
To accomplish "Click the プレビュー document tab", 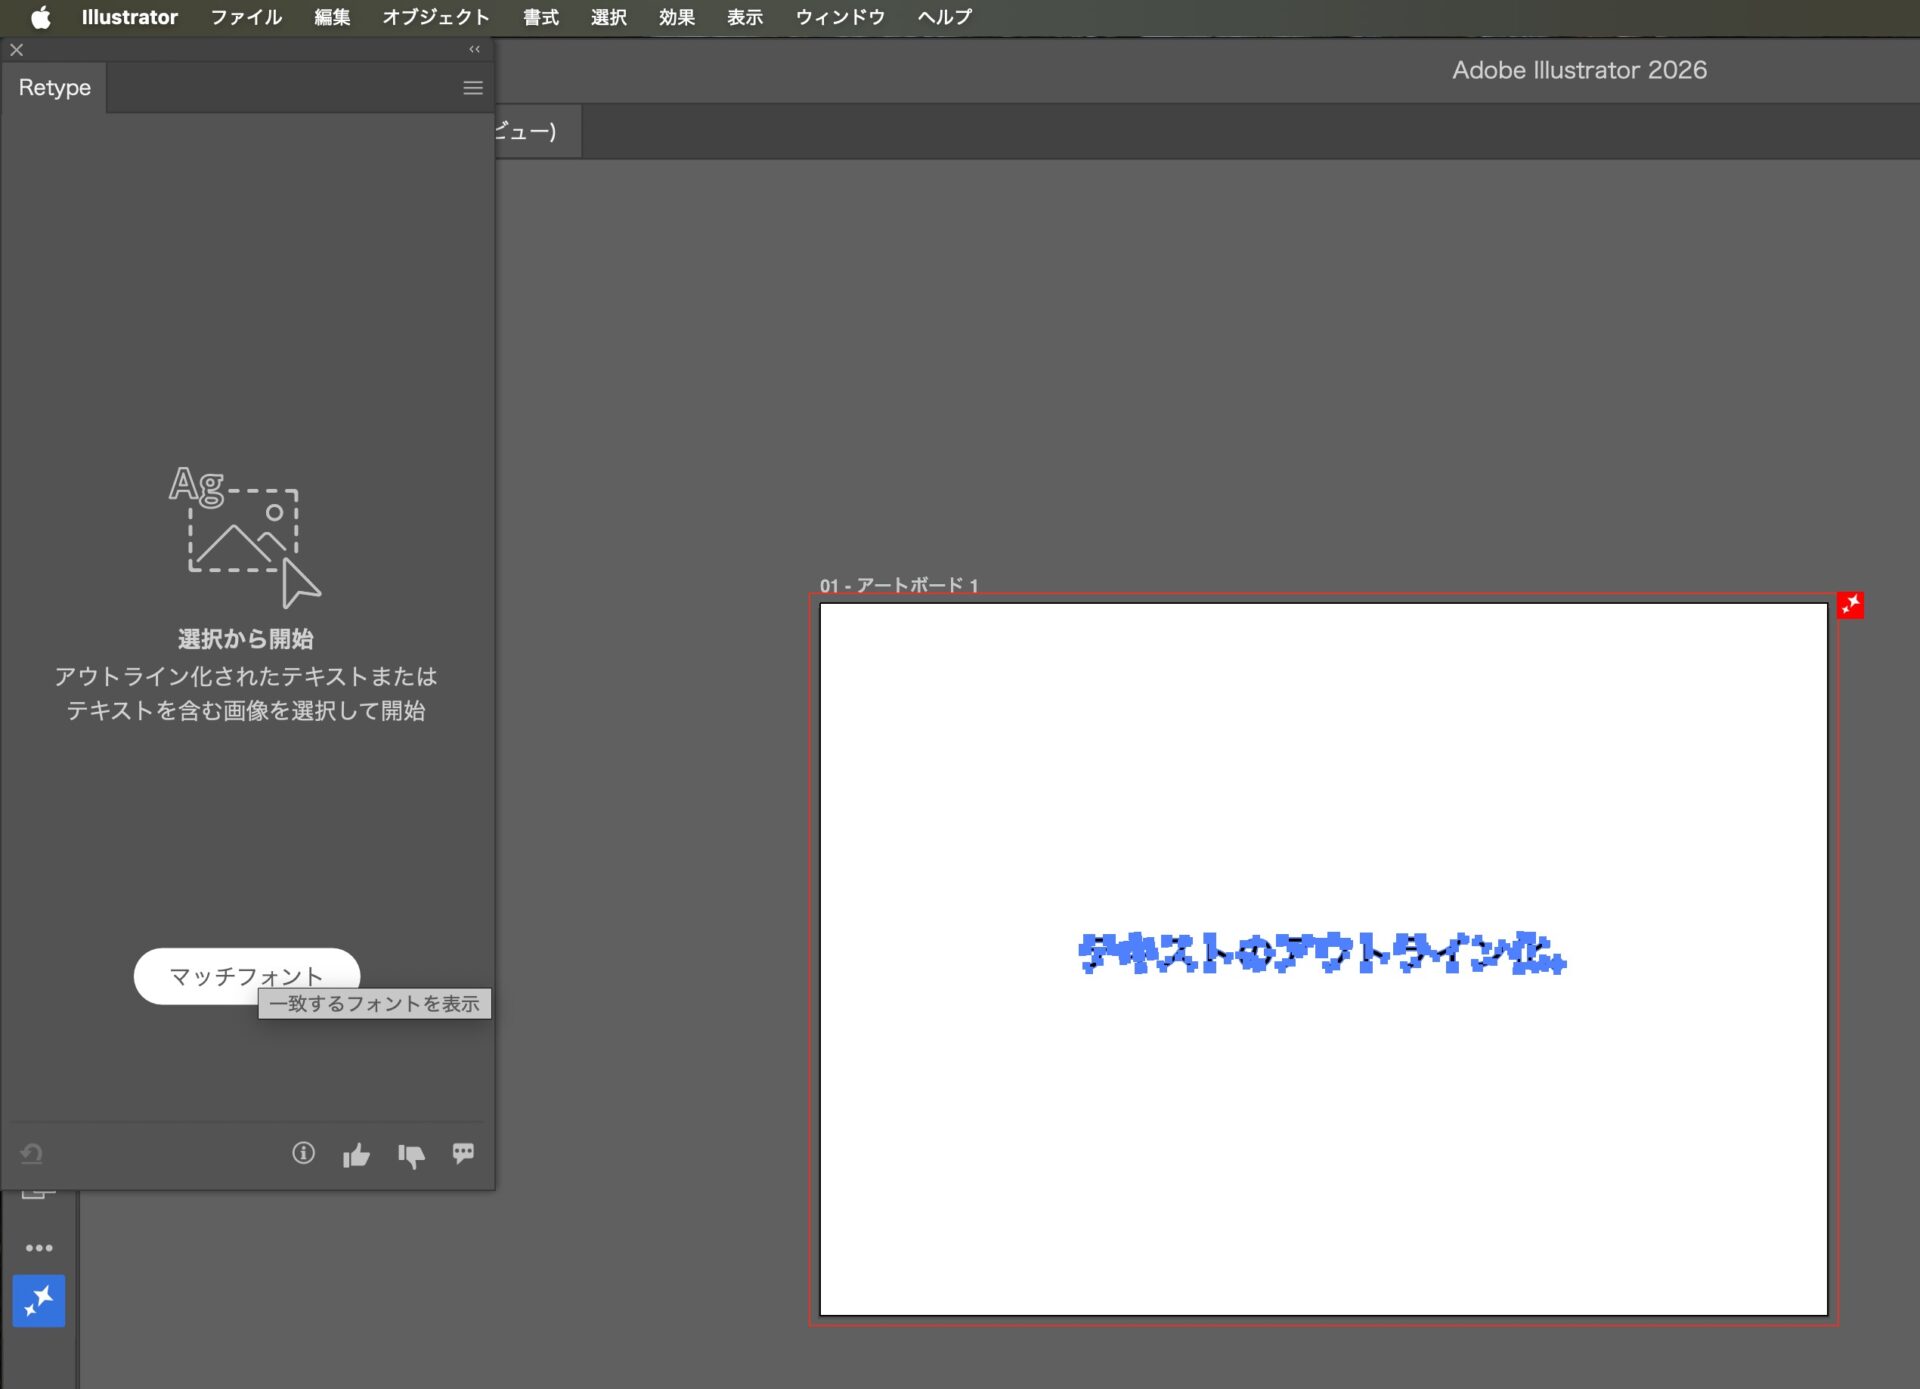I will click(x=530, y=130).
